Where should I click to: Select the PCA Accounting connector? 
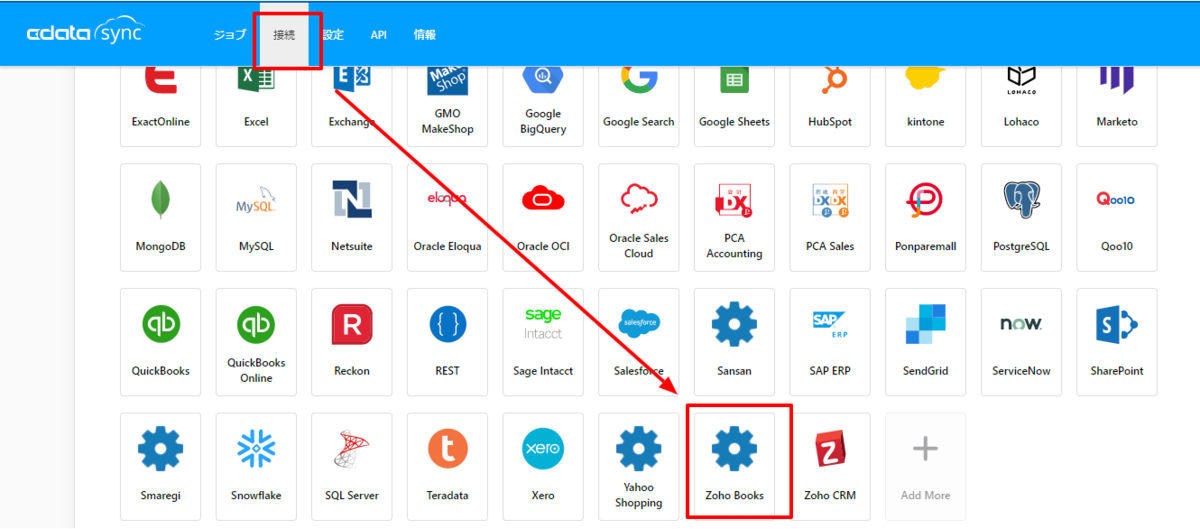[734, 217]
